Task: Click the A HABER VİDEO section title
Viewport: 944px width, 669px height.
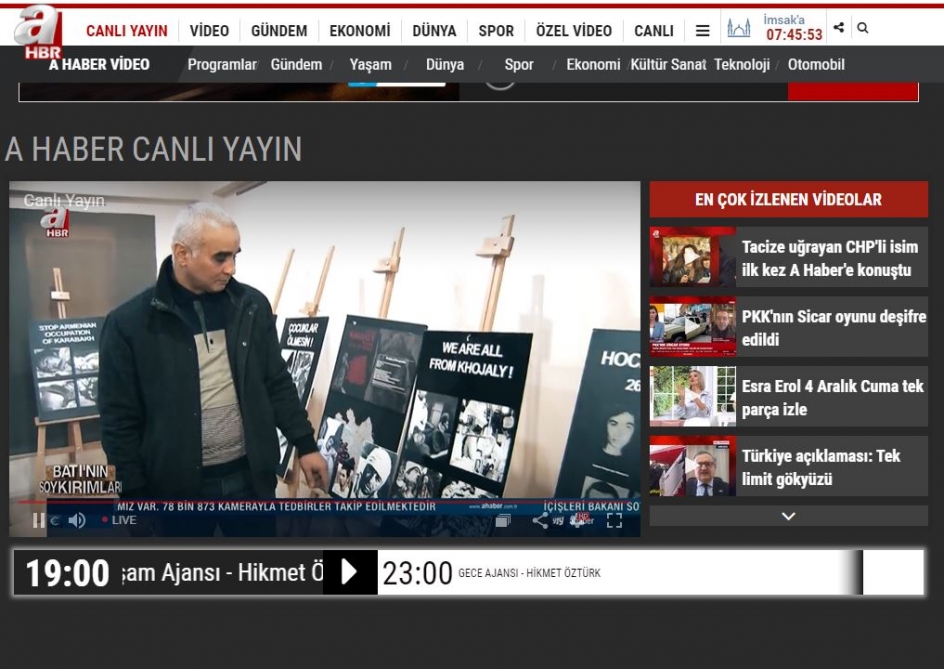Action: (x=99, y=64)
